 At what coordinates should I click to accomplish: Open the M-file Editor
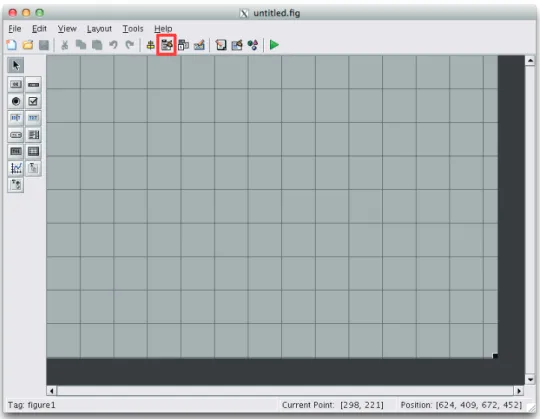coord(221,45)
